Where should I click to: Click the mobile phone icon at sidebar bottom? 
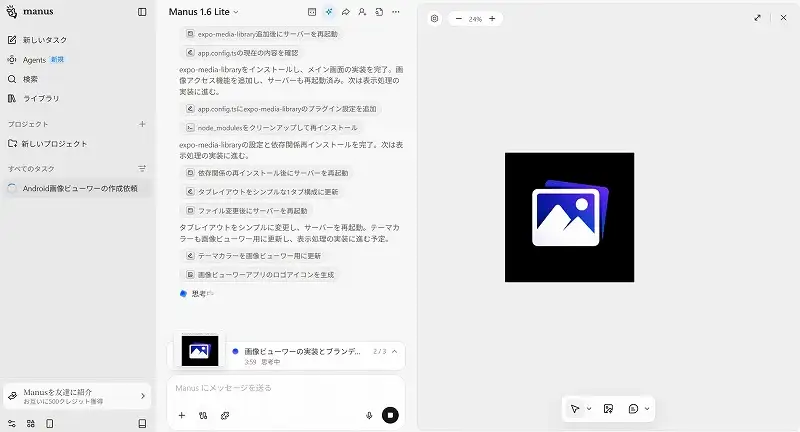[x=49, y=423]
